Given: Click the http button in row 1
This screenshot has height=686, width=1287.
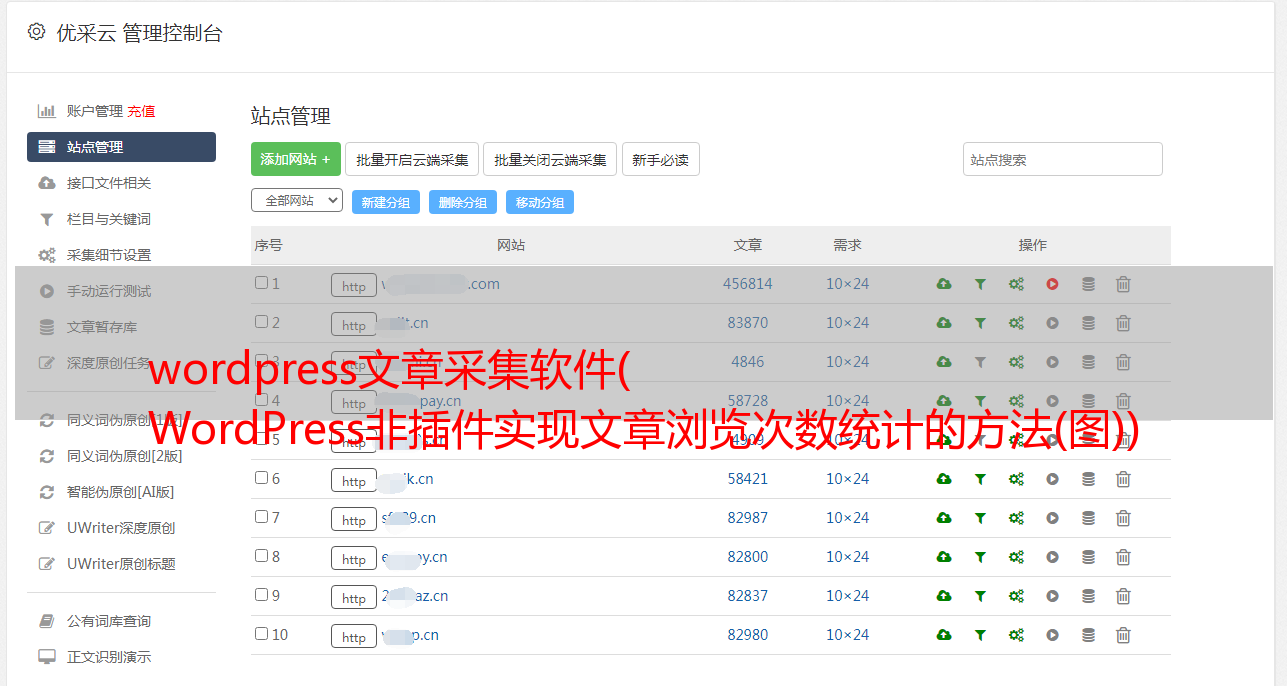Looking at the screenshot, I should point(354,285).
